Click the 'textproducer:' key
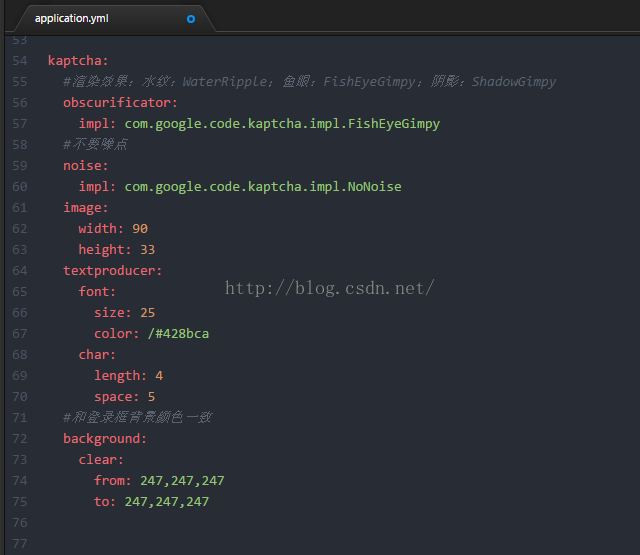640x555 pixels. point(113,271)
